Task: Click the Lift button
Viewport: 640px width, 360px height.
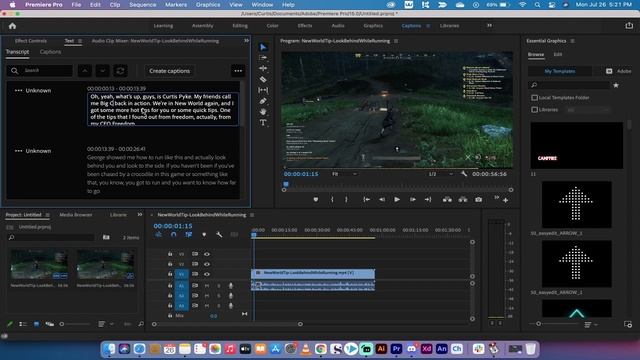Action: coord(447,200)
